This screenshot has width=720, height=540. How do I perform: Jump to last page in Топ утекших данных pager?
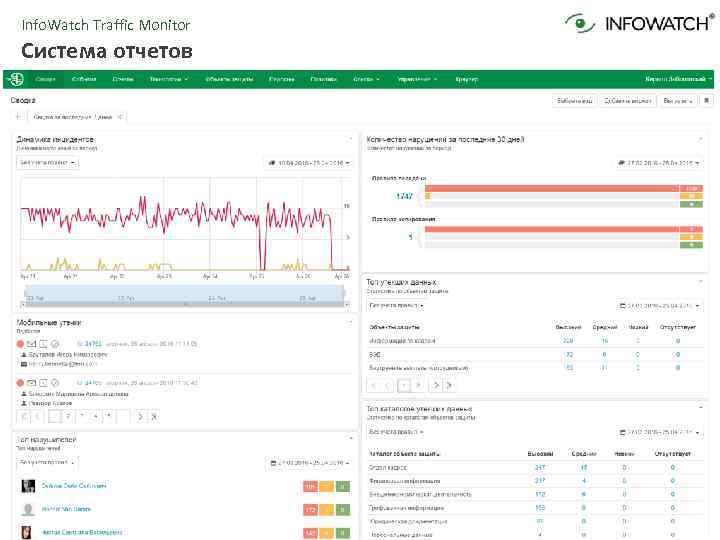(x=449, y=385)
